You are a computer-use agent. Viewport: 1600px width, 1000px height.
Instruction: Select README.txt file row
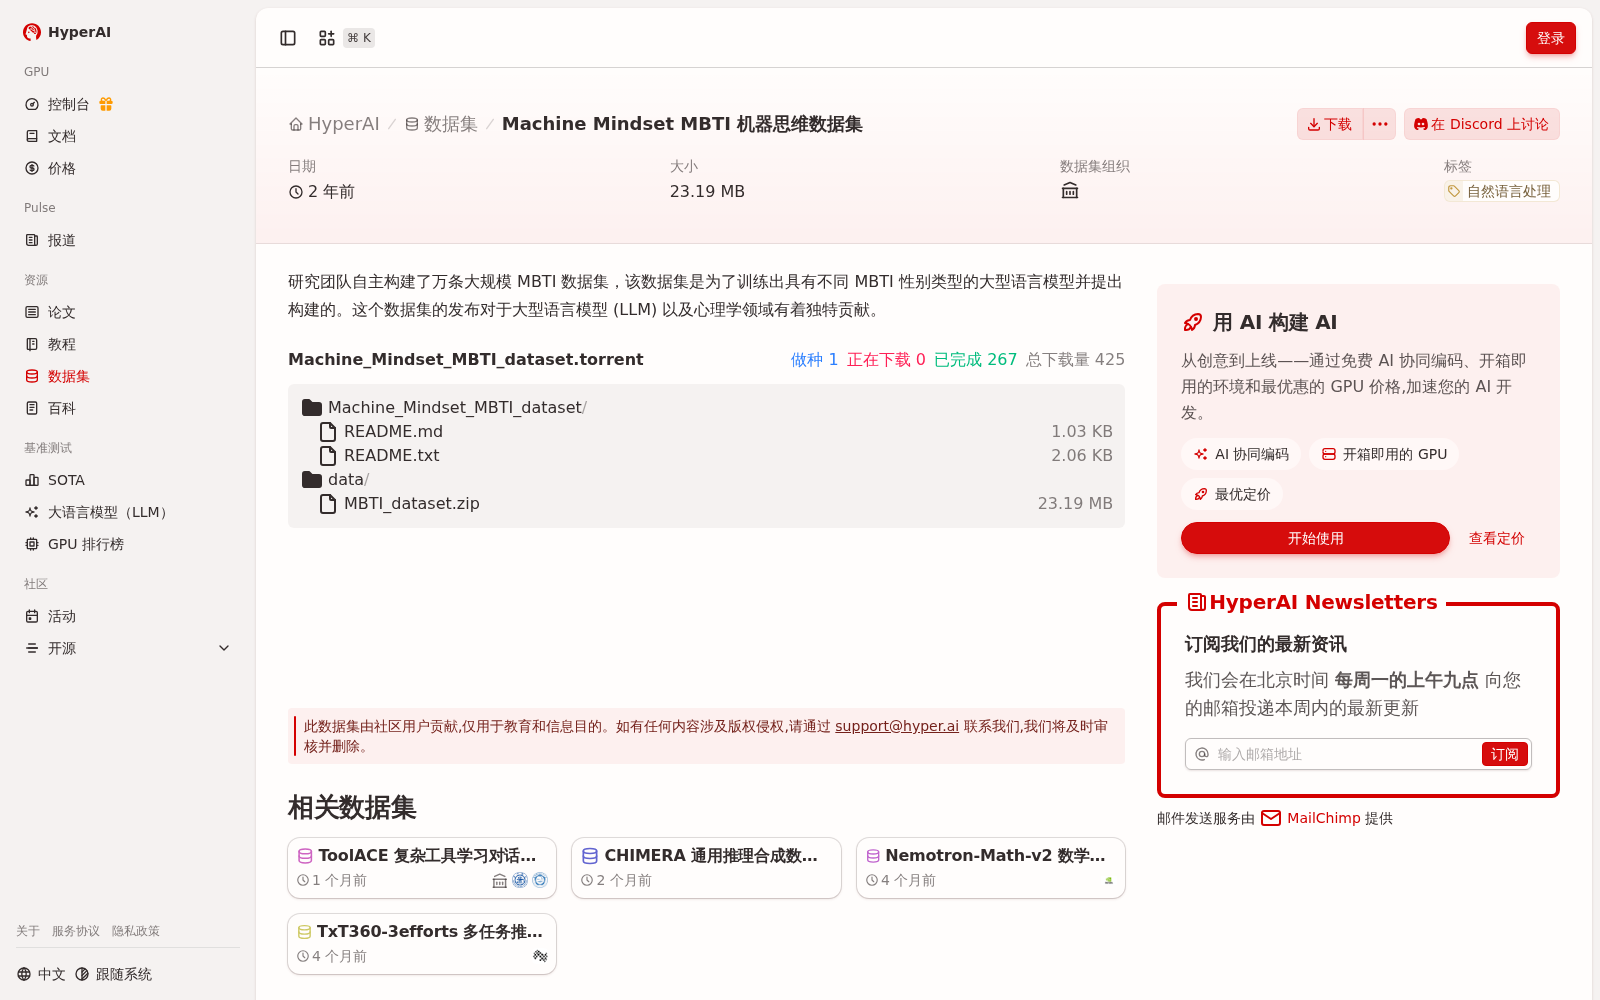click(x=706, y=455)
